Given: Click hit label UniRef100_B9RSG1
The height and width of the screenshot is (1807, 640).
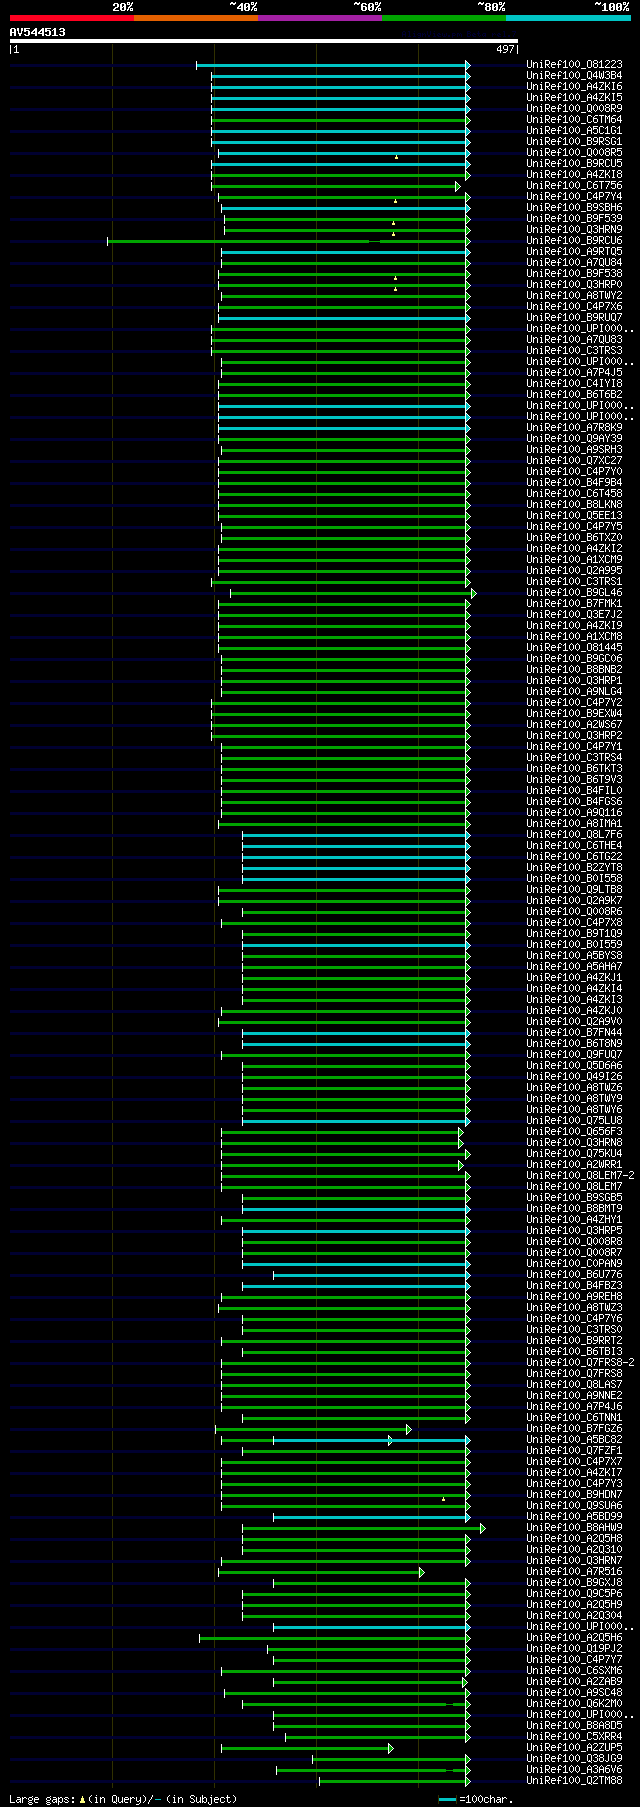Looking at the screenshot, I should (x=574, y=142).
